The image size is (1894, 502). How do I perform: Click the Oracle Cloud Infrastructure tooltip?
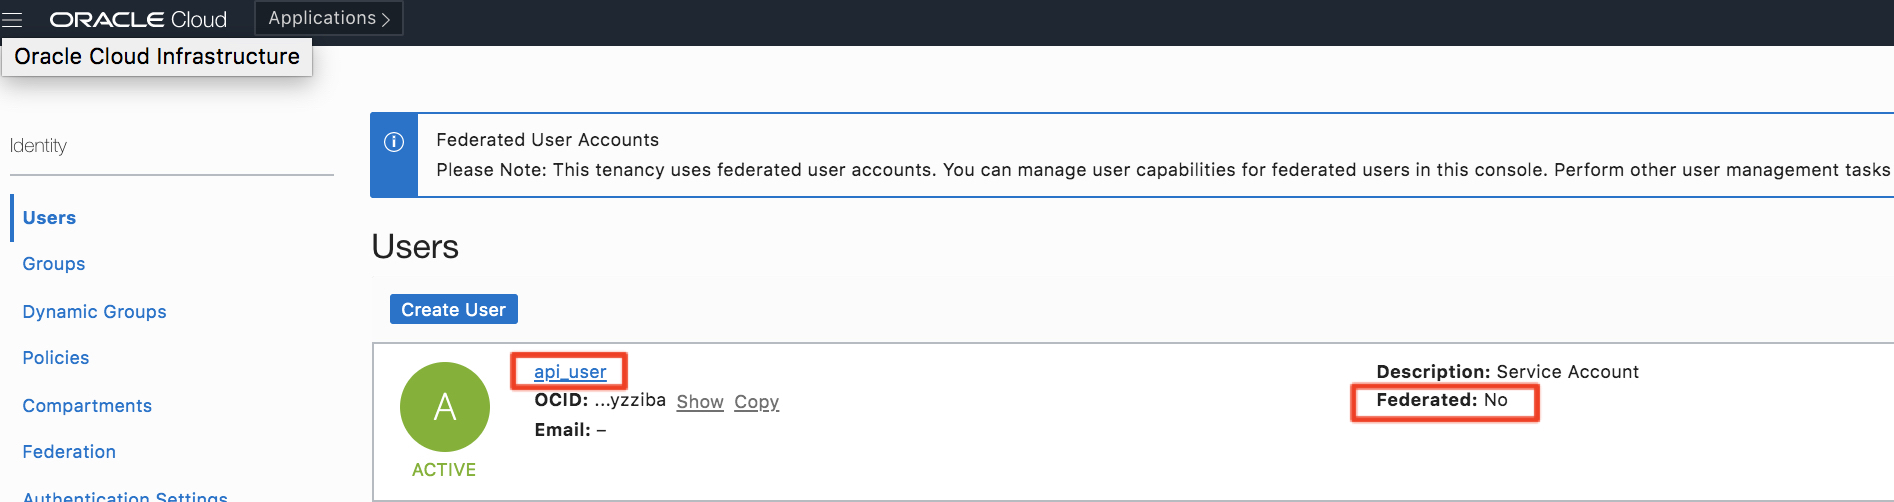pyautogui.click(x=157, y=57)
